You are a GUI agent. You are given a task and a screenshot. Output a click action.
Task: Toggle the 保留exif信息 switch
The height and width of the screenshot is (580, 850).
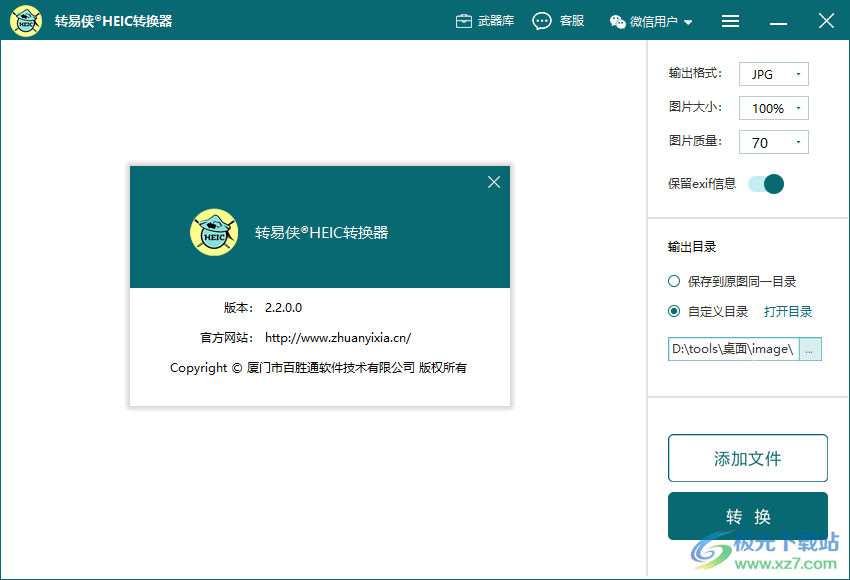point(766,184)
